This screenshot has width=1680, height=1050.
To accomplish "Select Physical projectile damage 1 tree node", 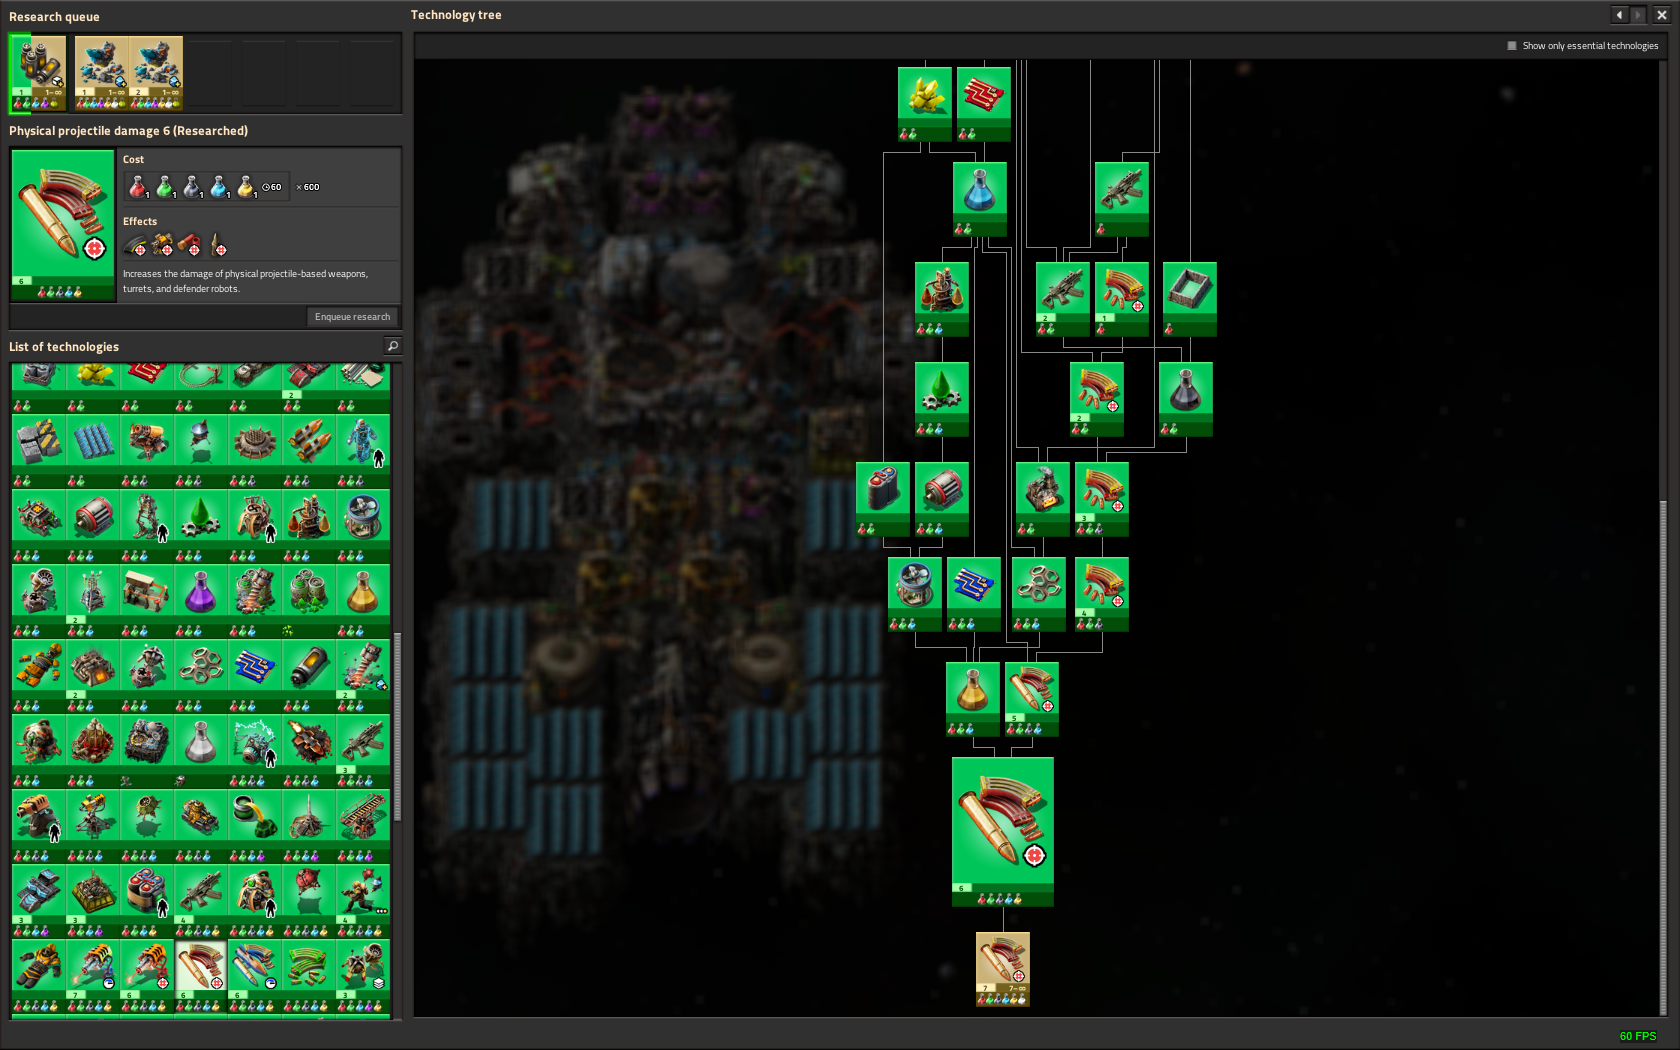I will pos(1122,299).
